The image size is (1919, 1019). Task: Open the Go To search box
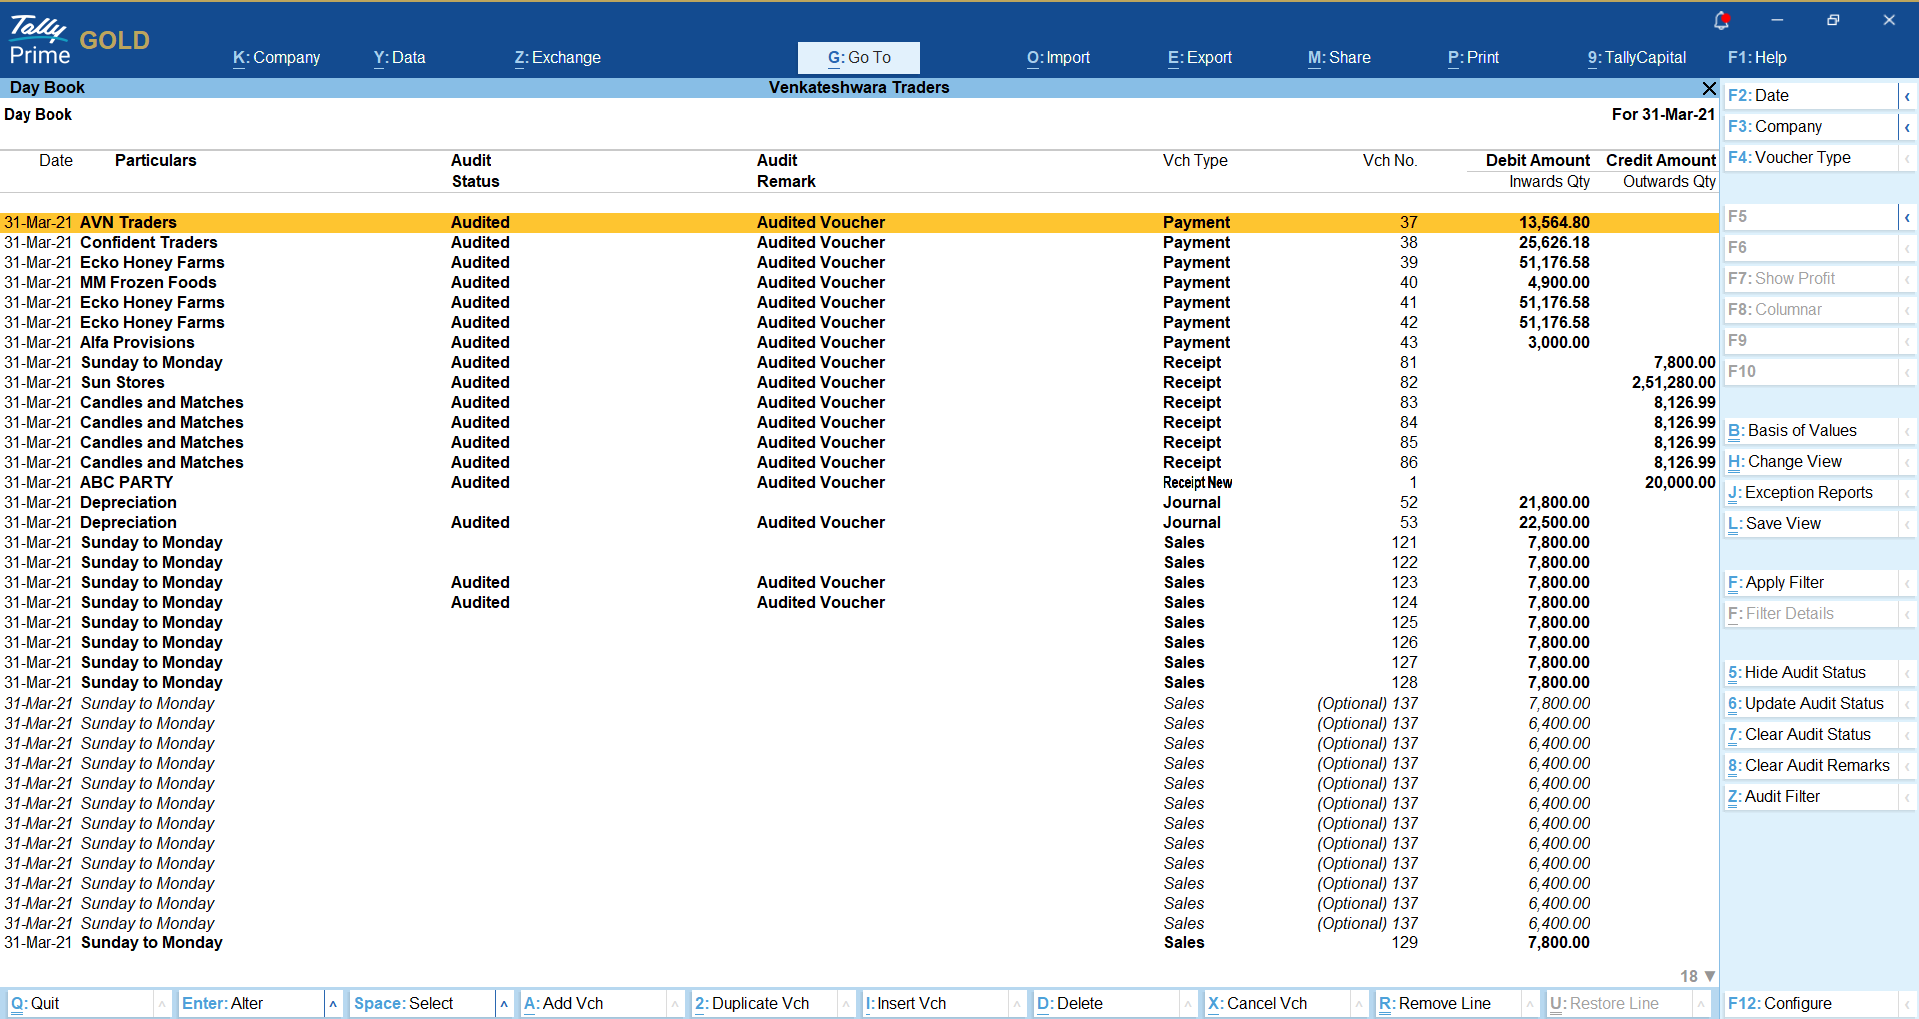coord(858,58)
